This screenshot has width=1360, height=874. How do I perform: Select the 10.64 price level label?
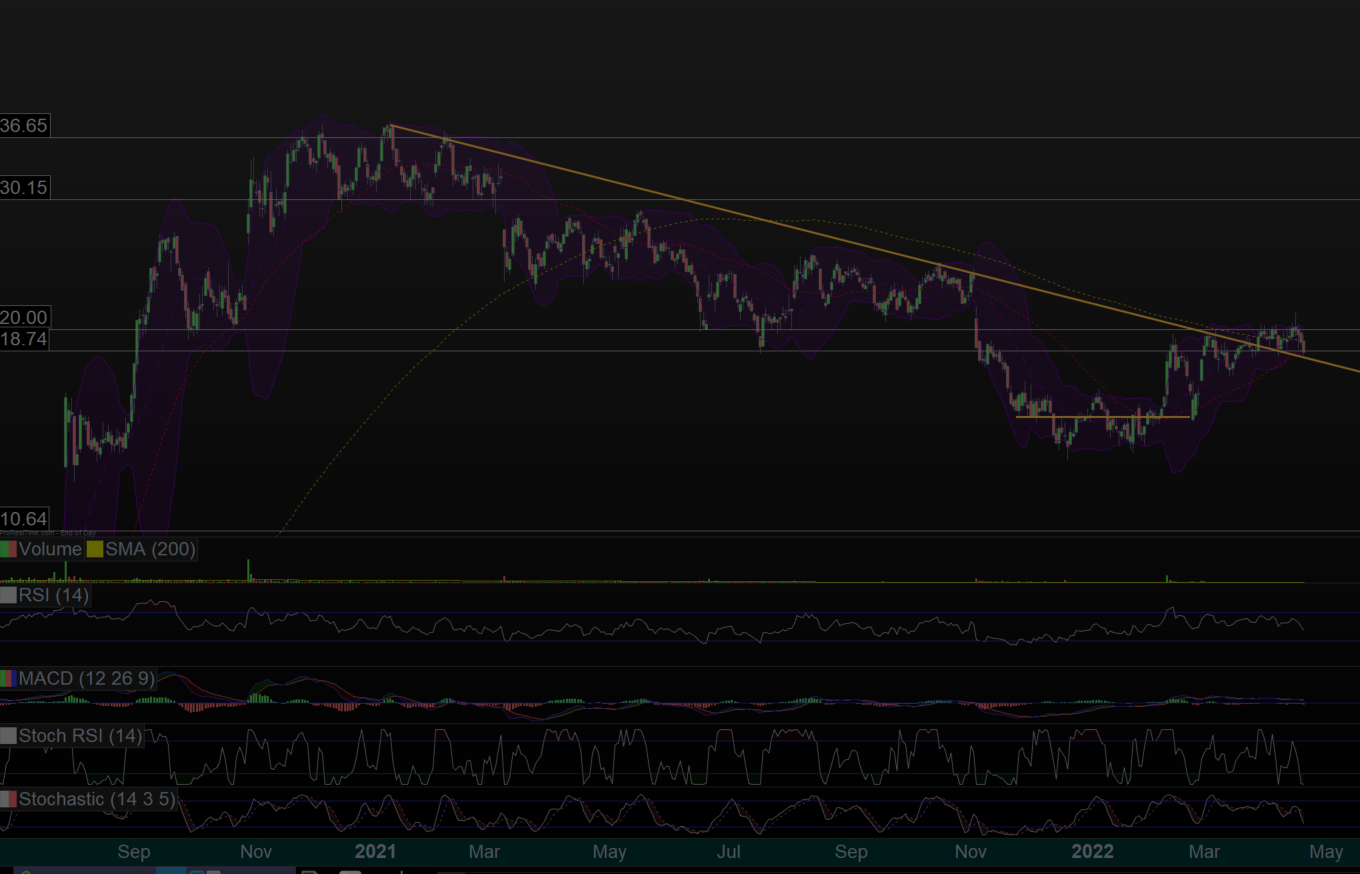click(x=24, y=519)
